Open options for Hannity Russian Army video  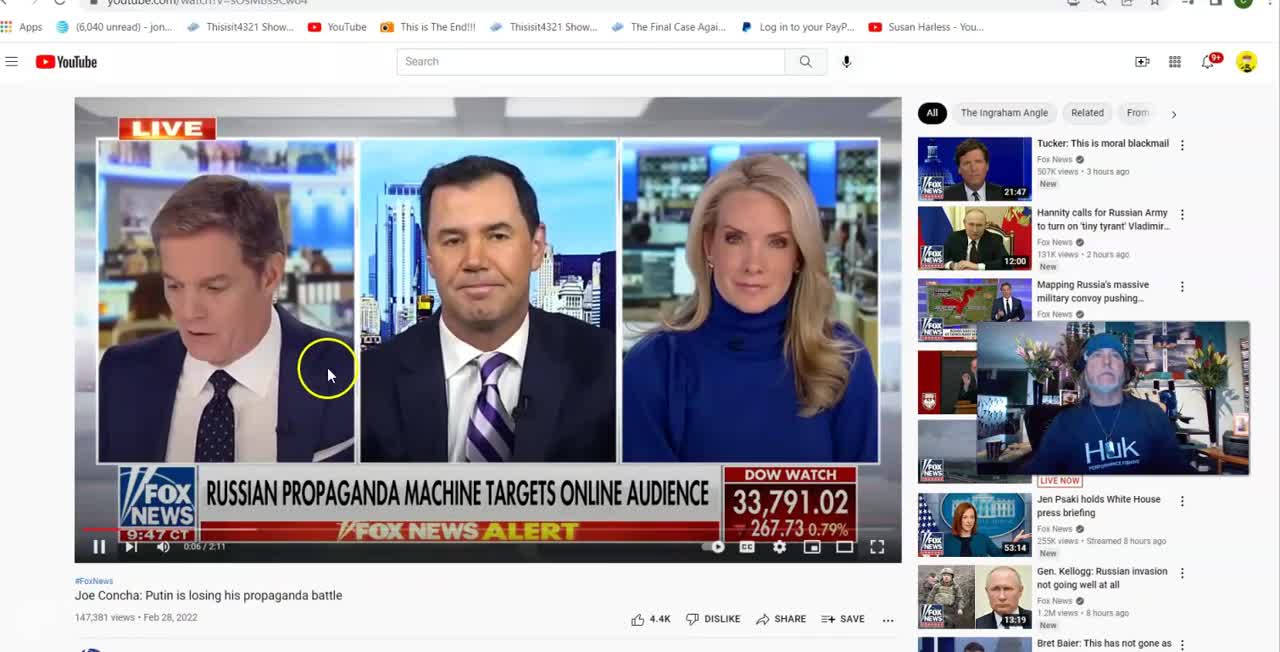1182,215
